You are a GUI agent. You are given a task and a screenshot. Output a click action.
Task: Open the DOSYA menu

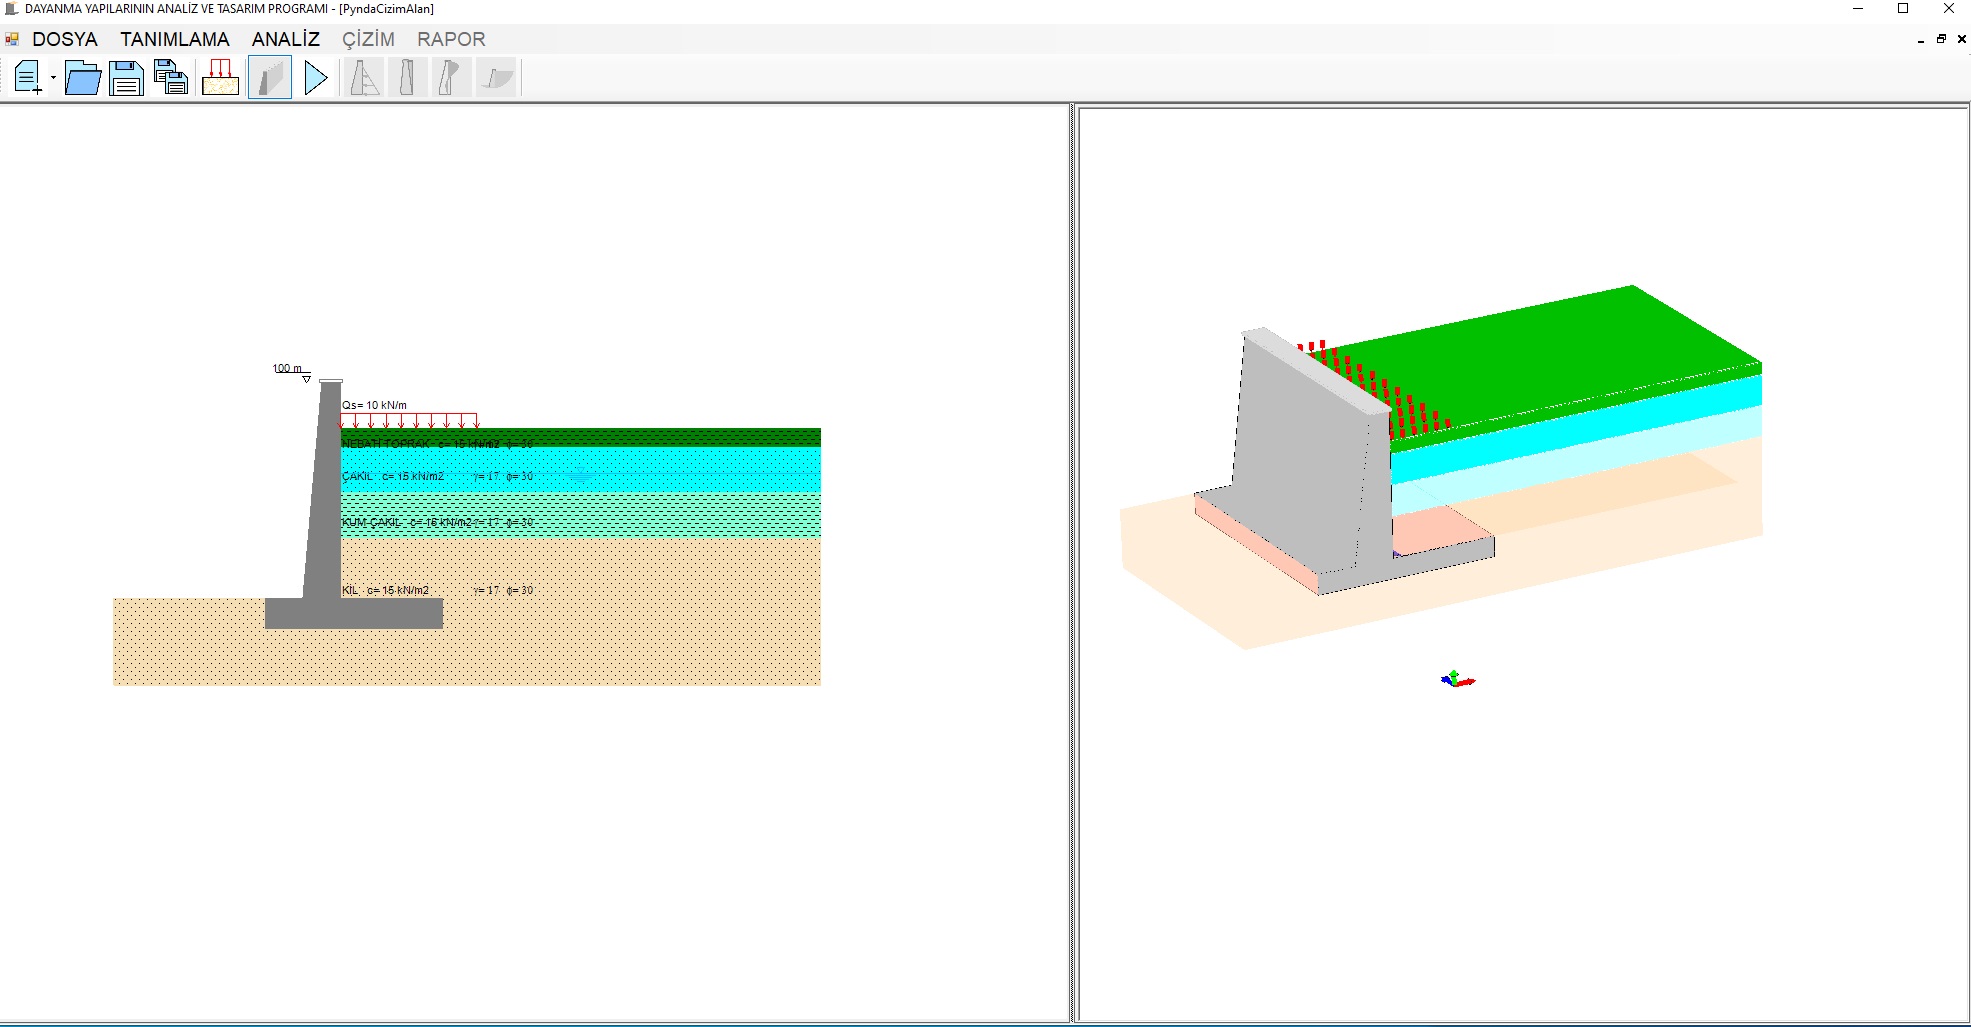[x=65, y=39]
